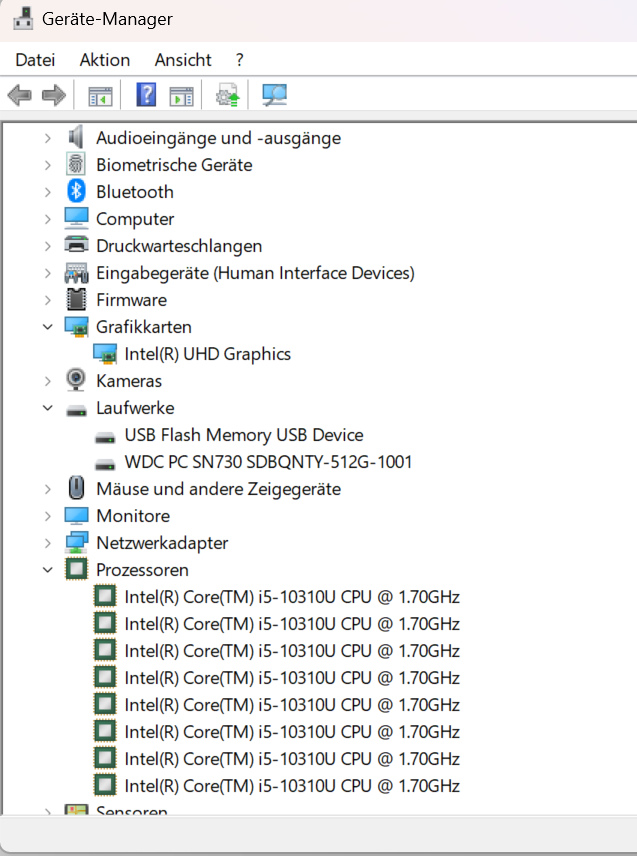Click the printer icon for Druckwarteschlangen
Screen dimensions: 637x856
(76, 245)
